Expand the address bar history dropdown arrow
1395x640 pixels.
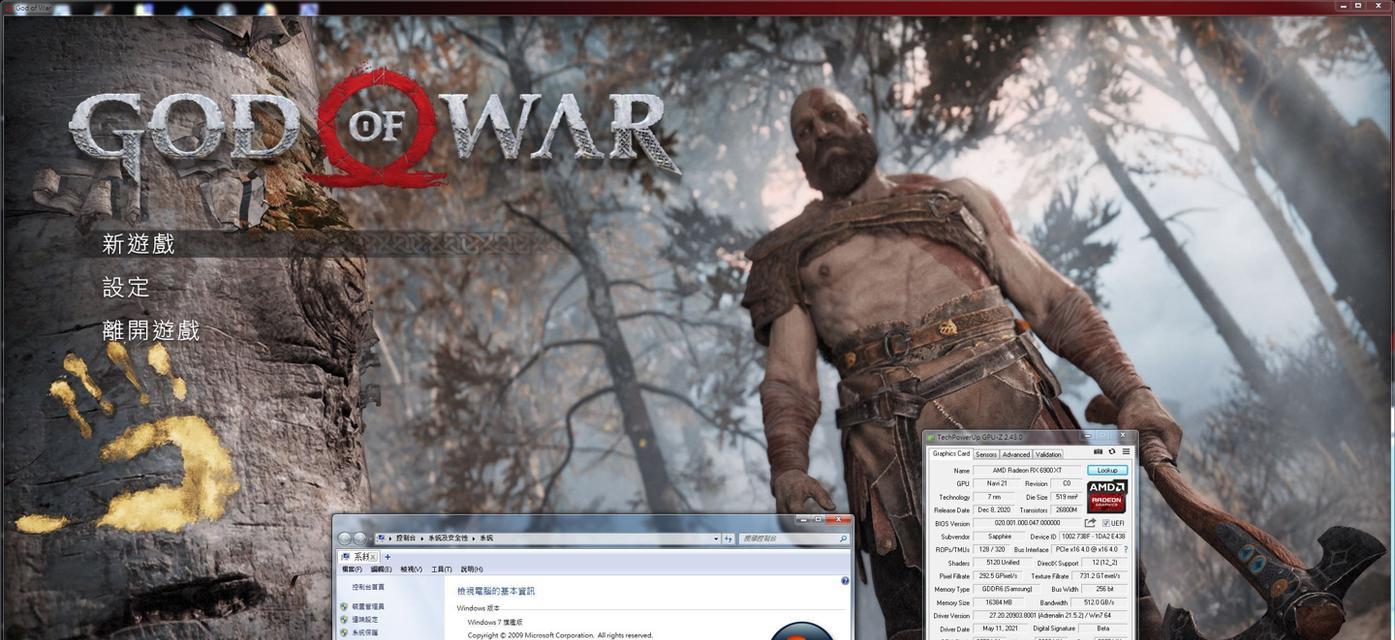click(716, 538)
